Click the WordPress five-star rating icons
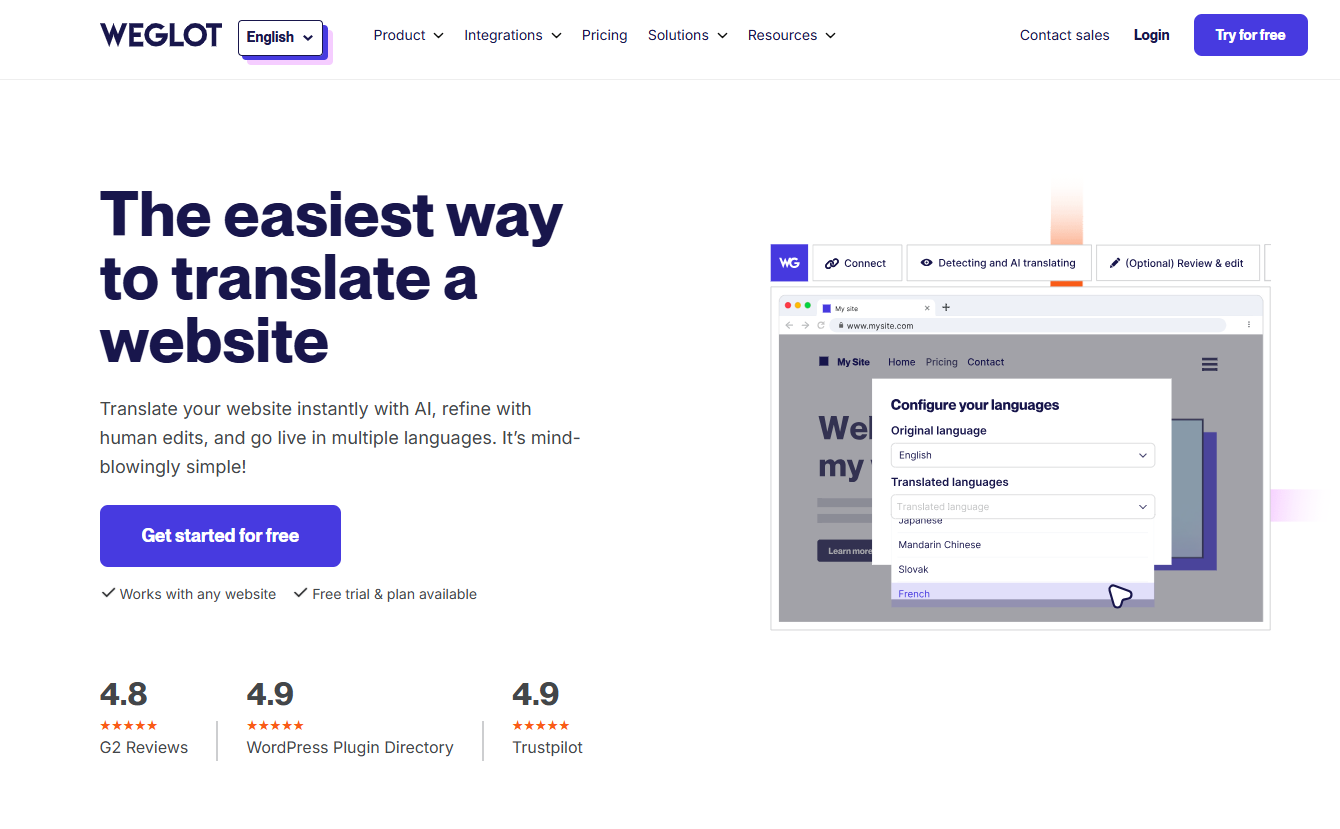Image resolution: width=1340 pixels, height=829 pixels. click(275, 725)
